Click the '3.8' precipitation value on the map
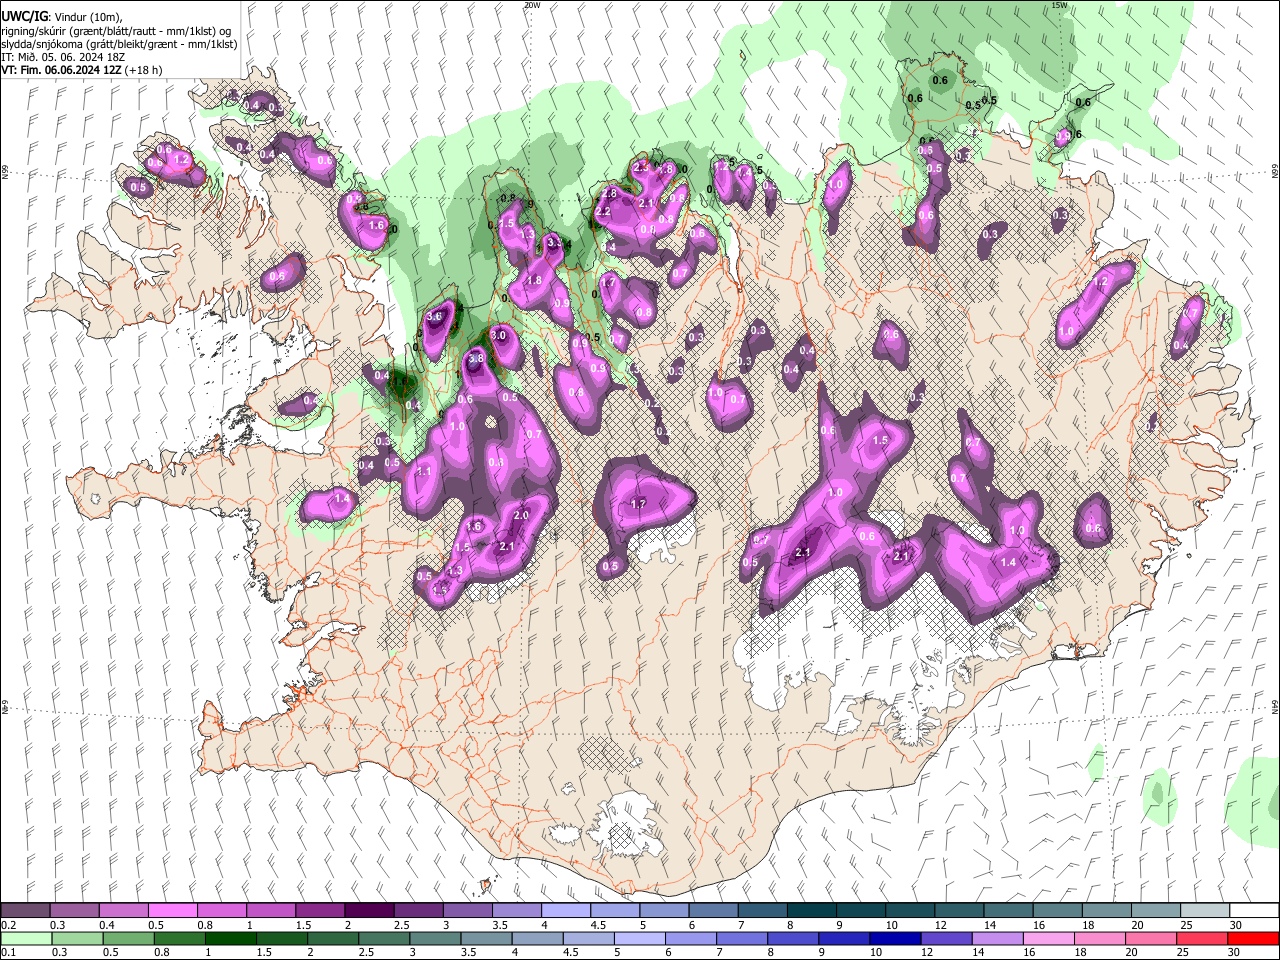1280x960 pixels. (476, 358)
